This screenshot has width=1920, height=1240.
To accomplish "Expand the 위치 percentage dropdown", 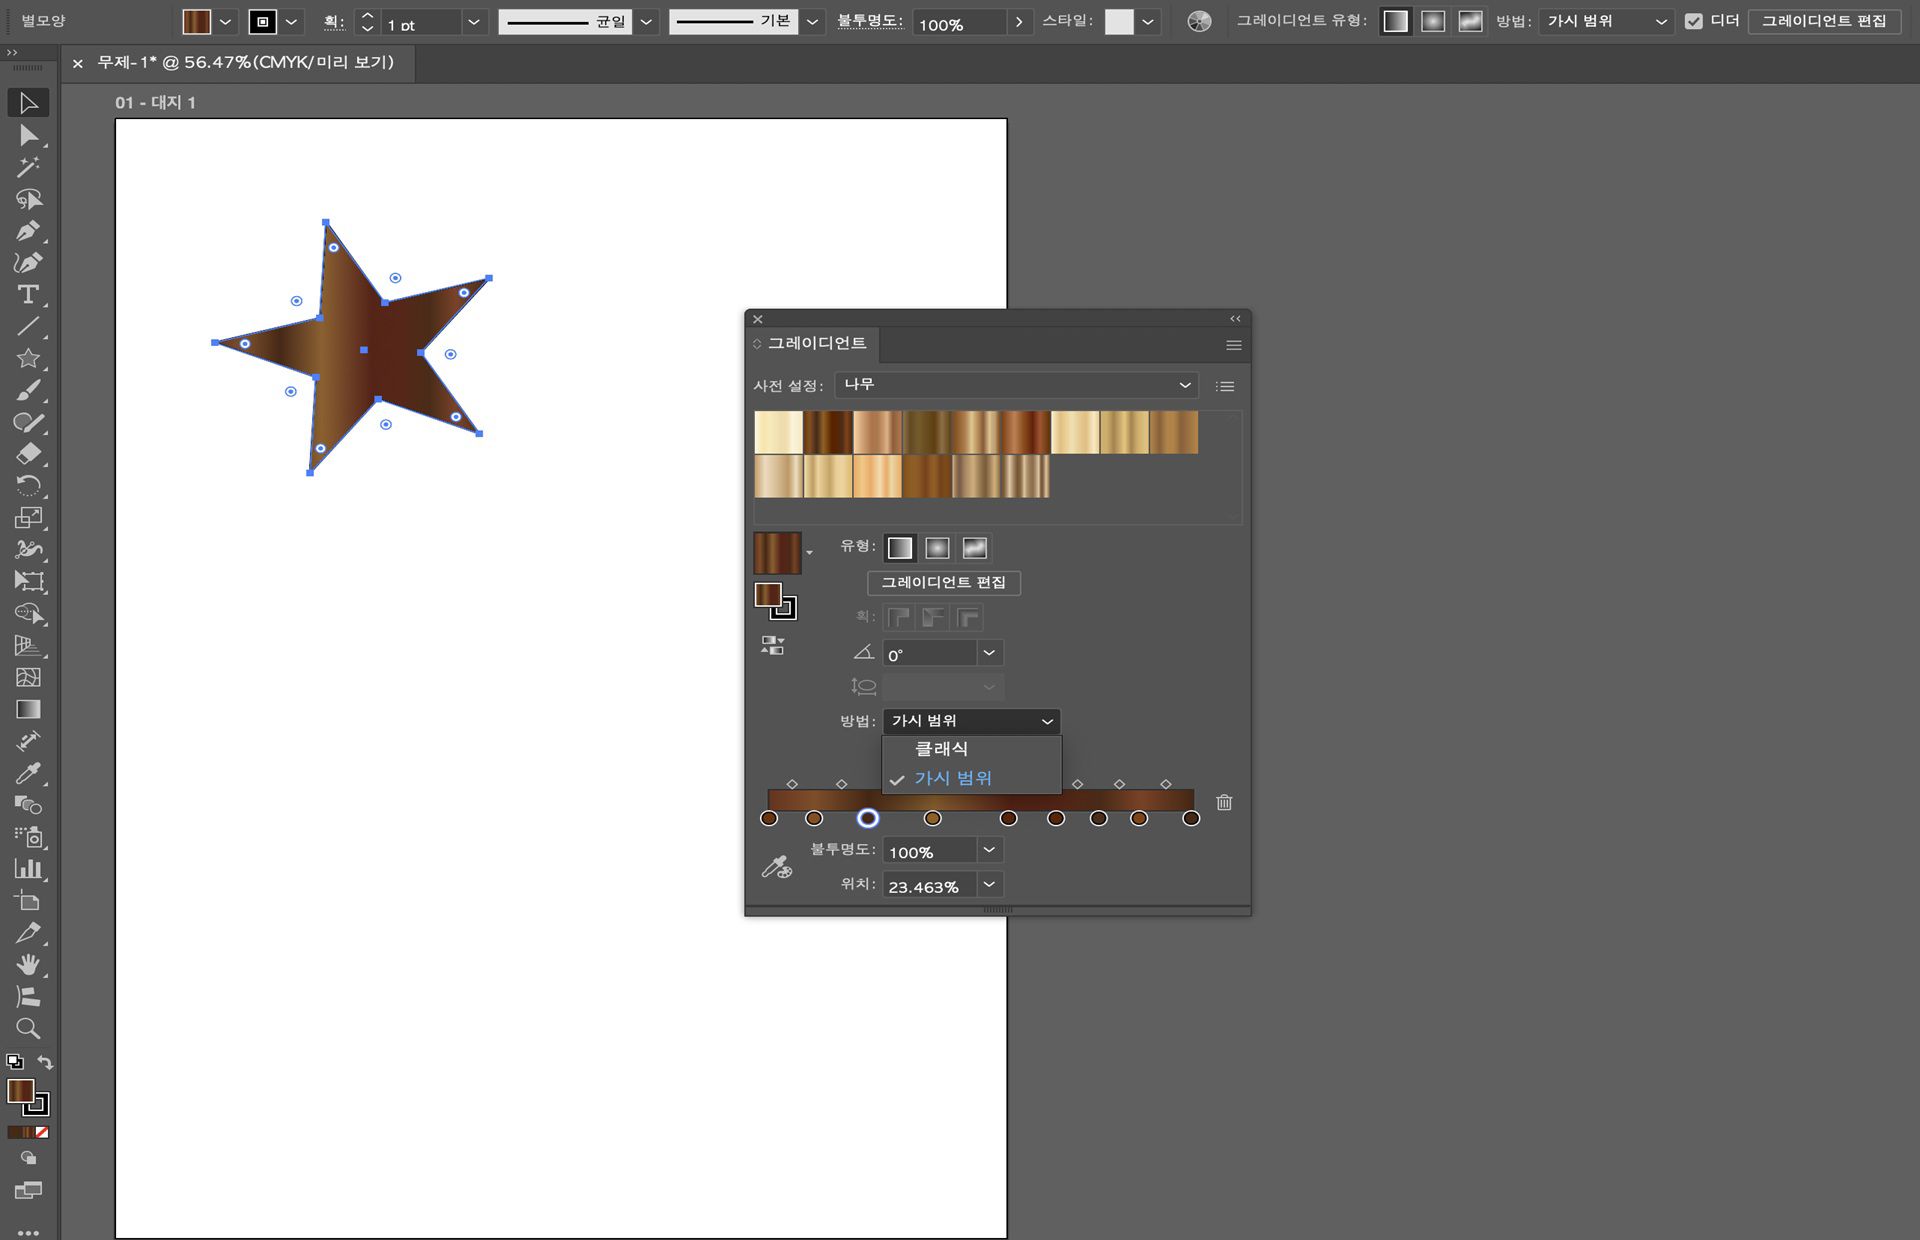I will (x=989, y=885).
